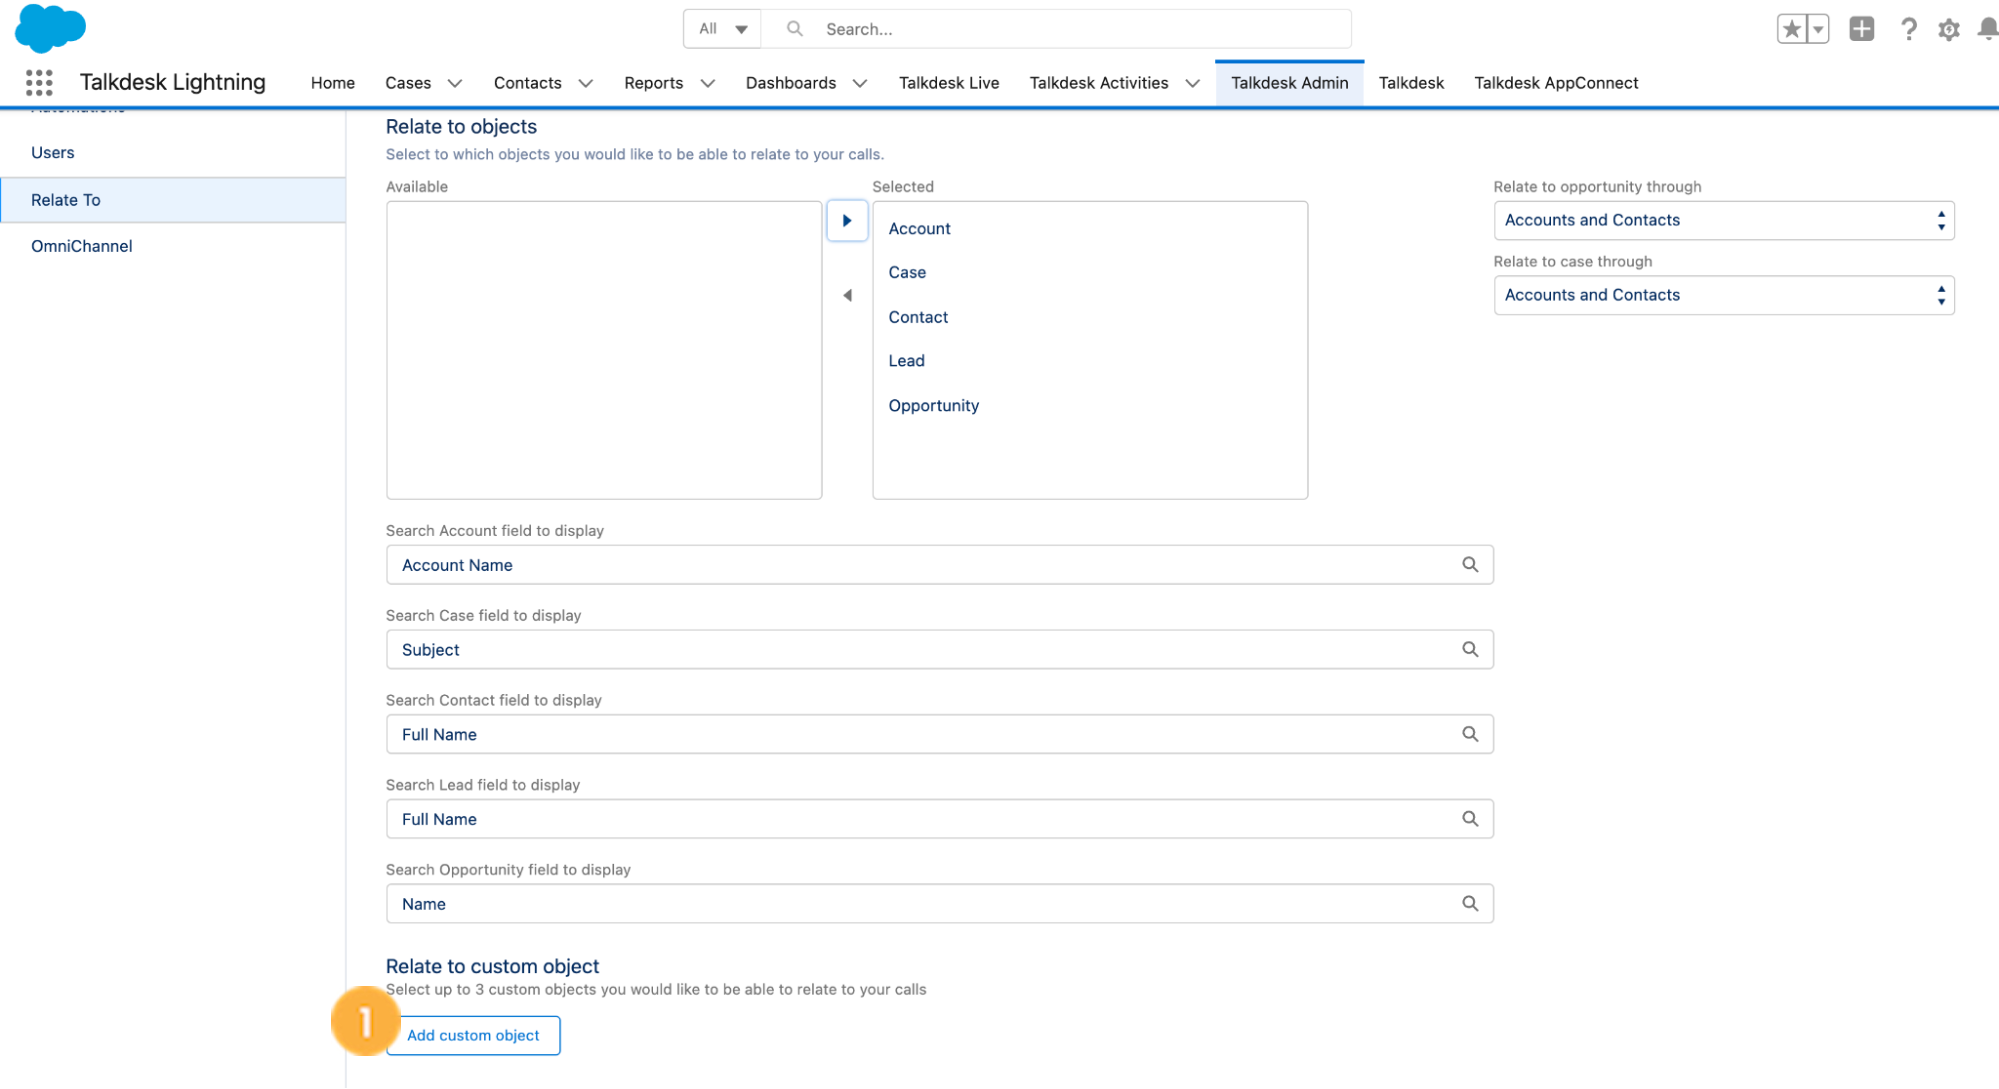Move selection right with the arrow button
Viewport: 1999px width, 1089px height.
pos(847,221)
